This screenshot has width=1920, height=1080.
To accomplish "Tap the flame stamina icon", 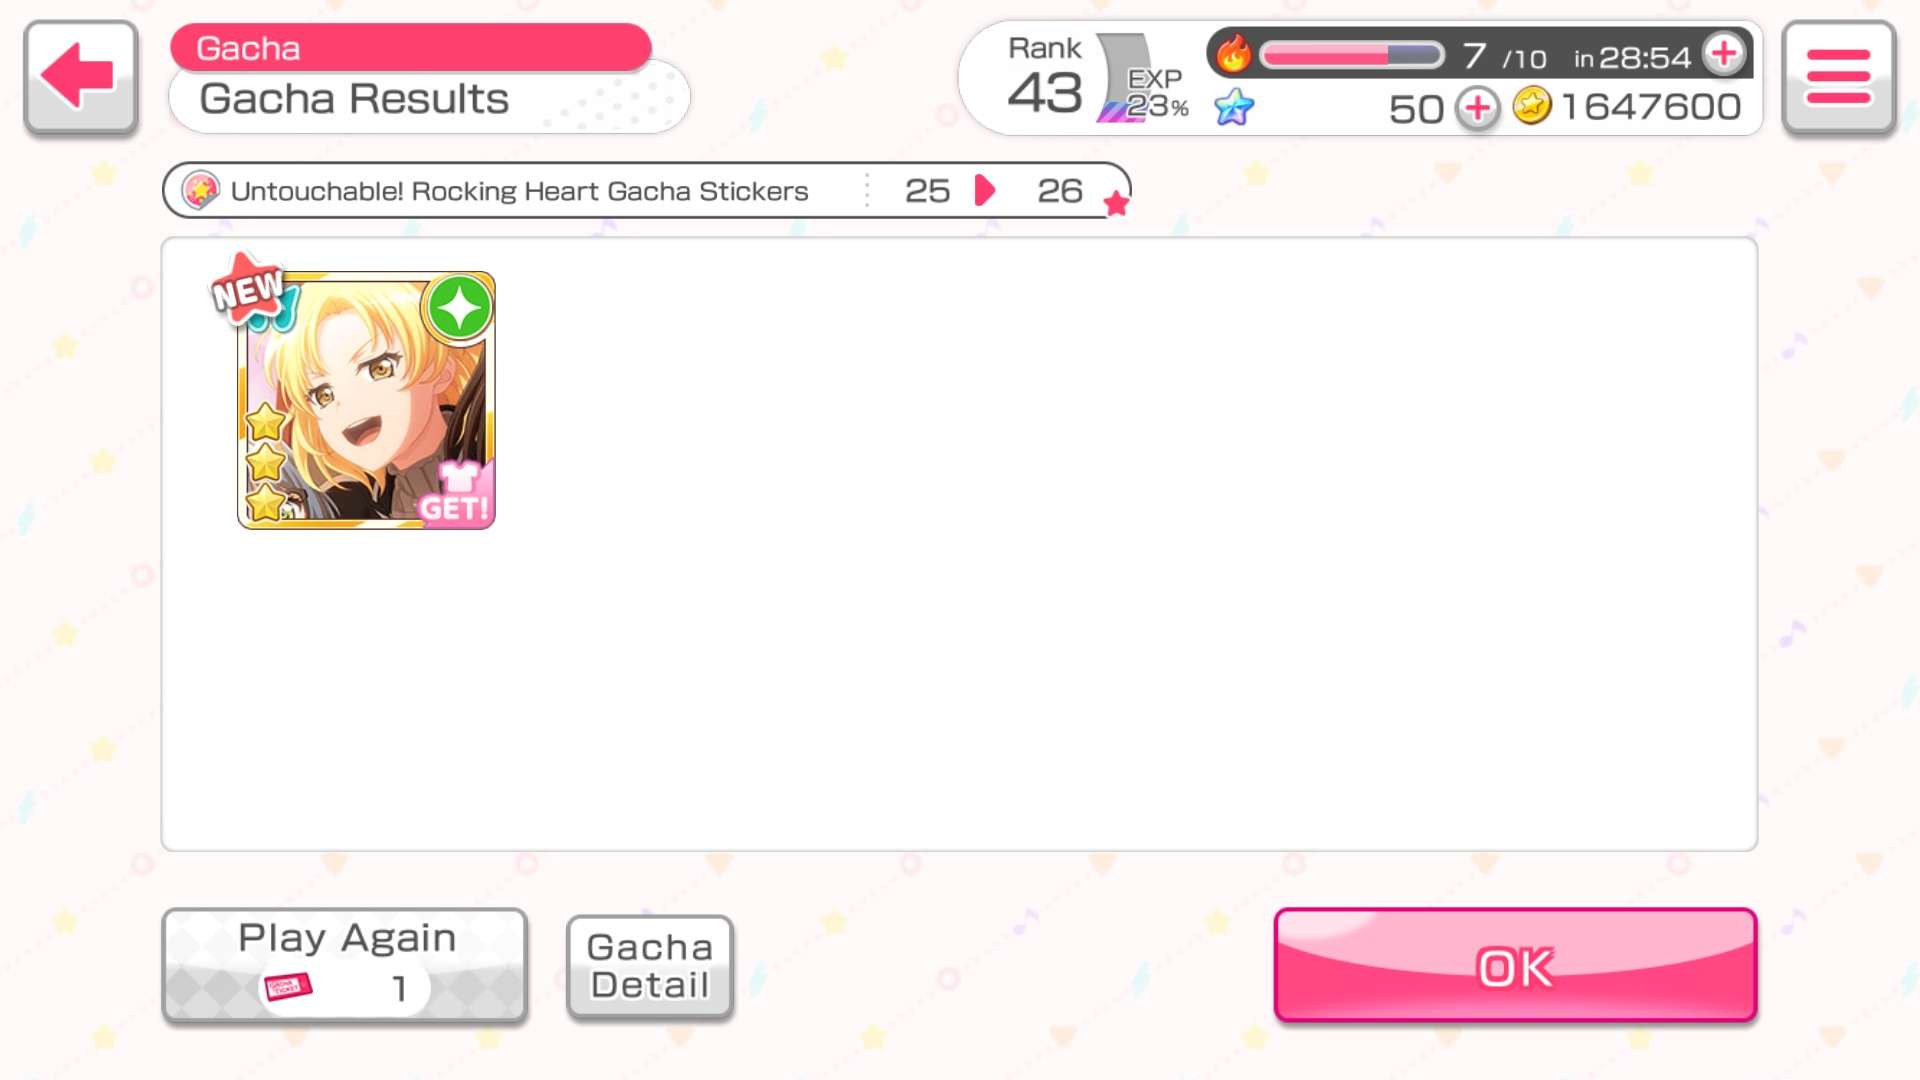I will pyautogui.click(x=1234, y=53).
